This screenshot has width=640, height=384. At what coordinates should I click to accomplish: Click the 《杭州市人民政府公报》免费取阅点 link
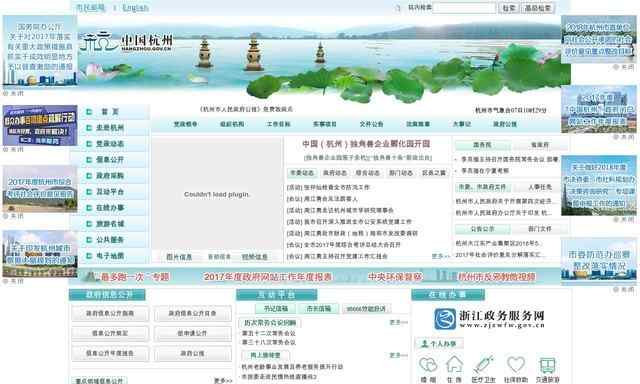247,109
